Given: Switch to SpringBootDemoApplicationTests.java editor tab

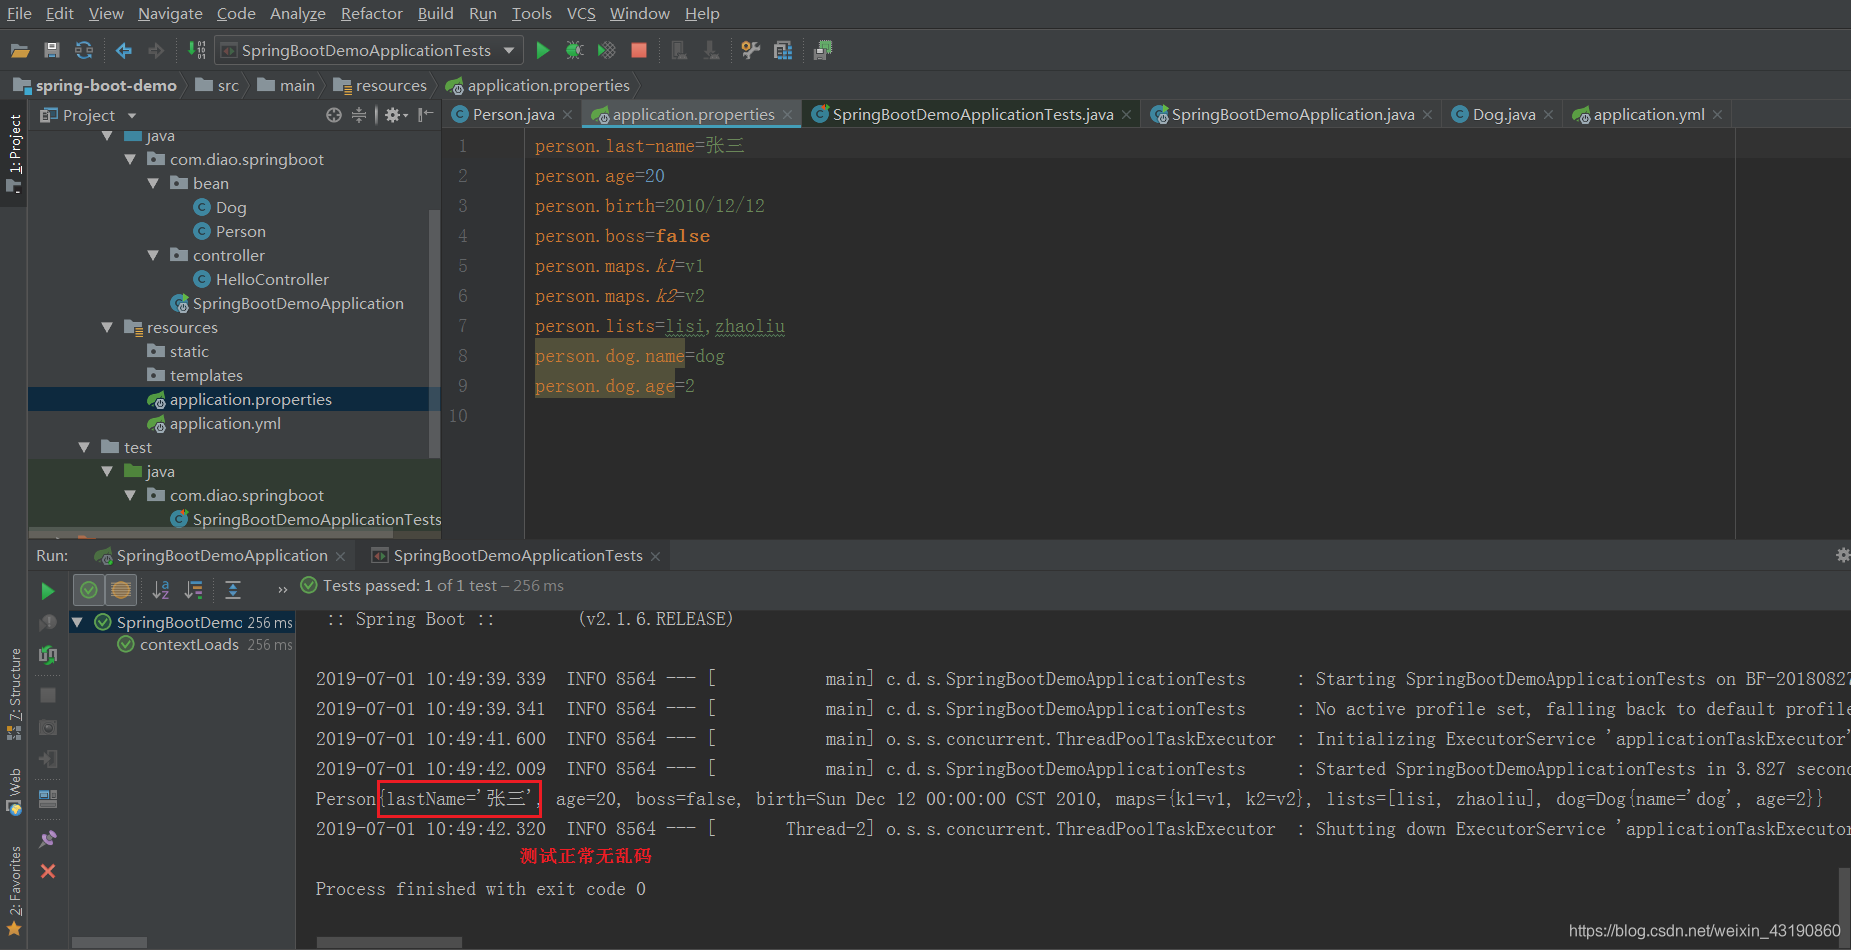Looking at the screenshot, I should [x=972, y=114].
